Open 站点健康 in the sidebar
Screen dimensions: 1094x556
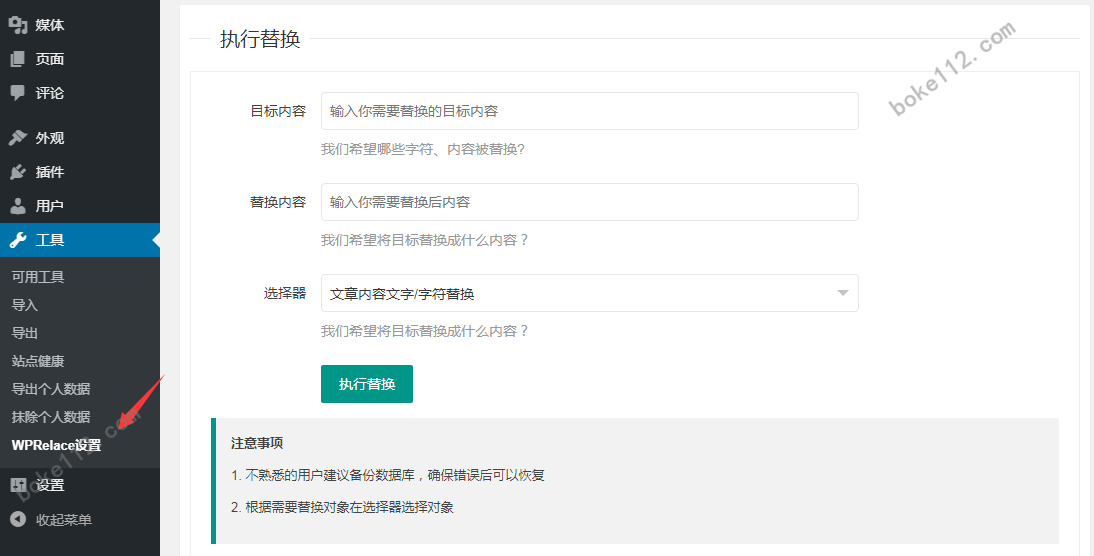[x=38, y=361]
